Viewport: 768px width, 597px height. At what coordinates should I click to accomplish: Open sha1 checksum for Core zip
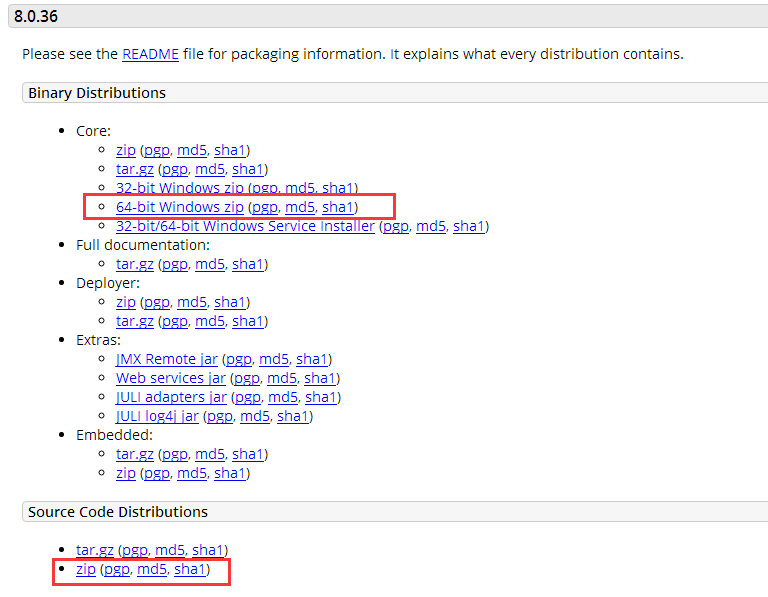tap(230, 150)
